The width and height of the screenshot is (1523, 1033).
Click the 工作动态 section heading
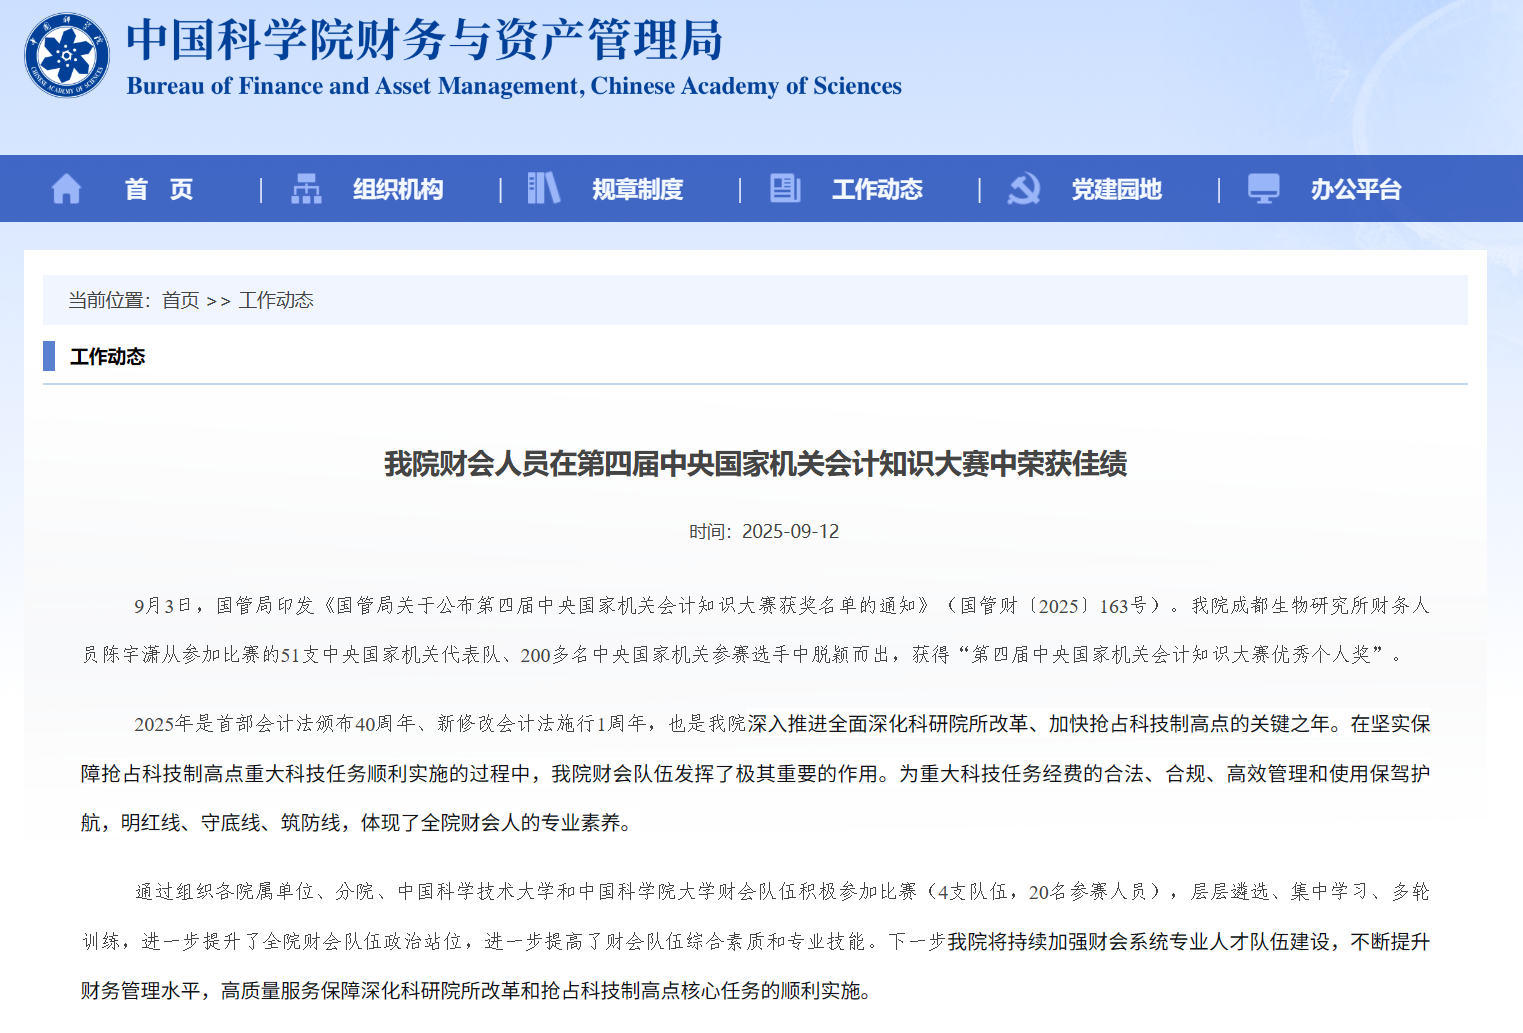(x=107, y=357)
